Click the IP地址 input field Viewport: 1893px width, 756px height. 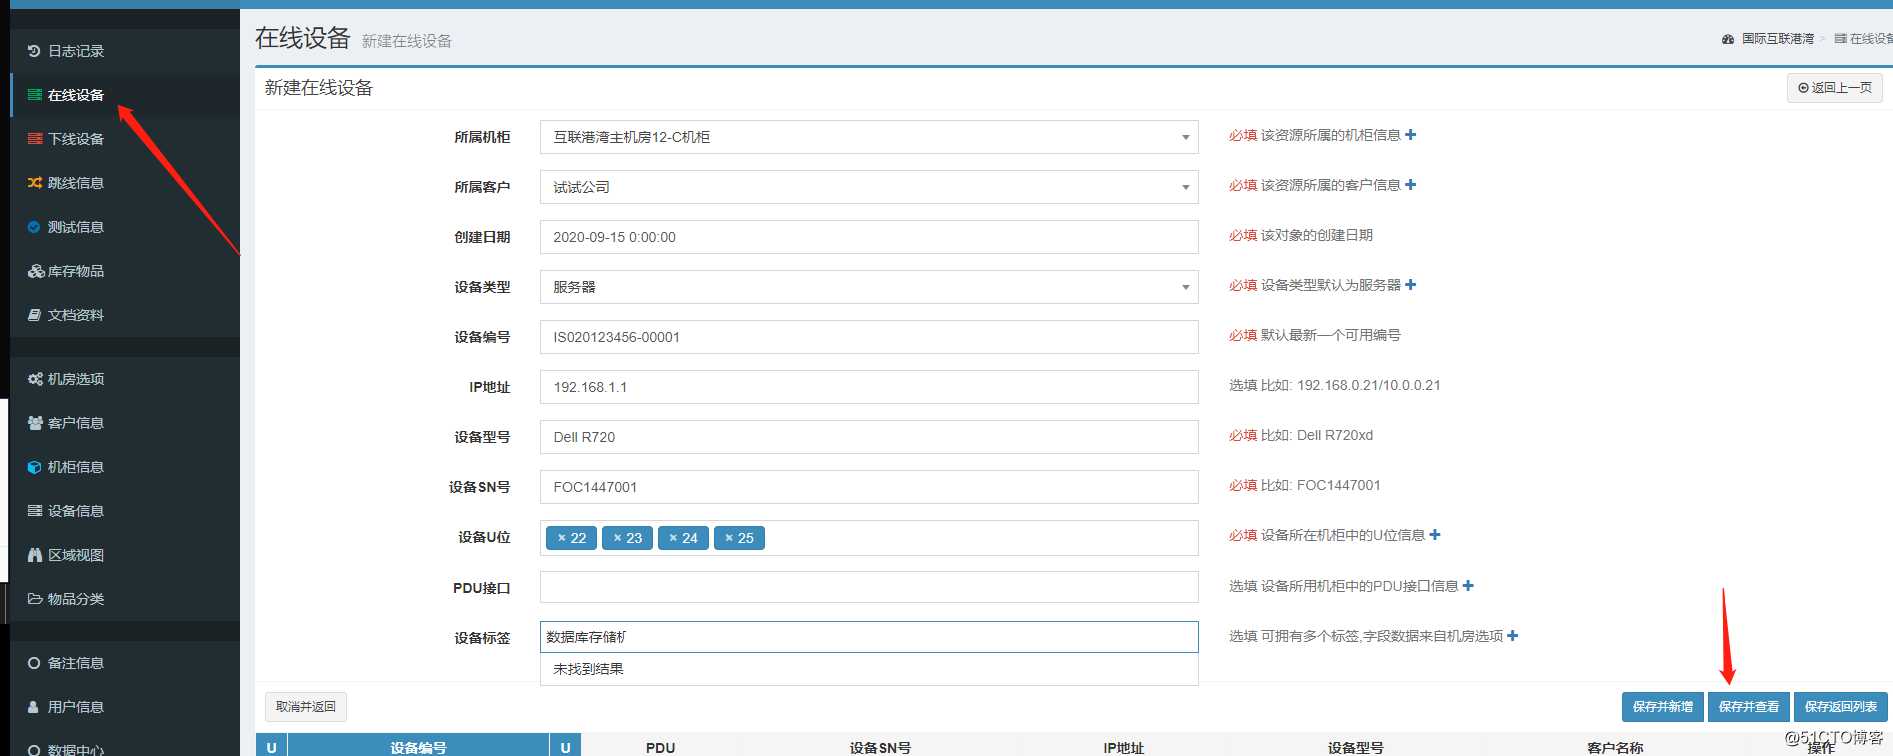point(869,387)
